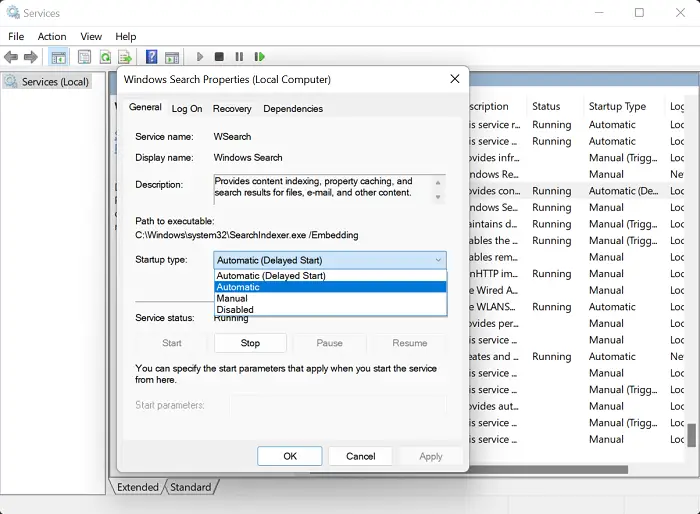Screen dimensions: 700x514
Task: Click the description box scroll down arrow
Action: [438, 197]
